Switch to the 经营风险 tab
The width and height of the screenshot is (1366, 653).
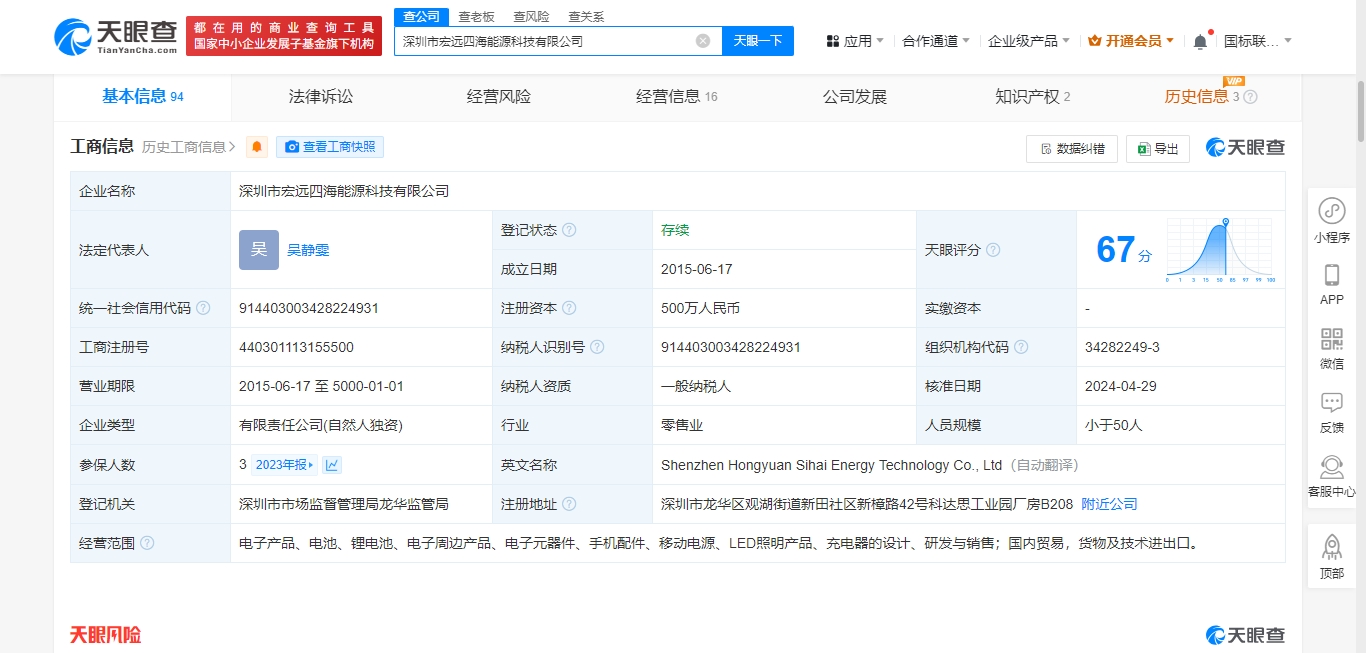pos(499,97)
